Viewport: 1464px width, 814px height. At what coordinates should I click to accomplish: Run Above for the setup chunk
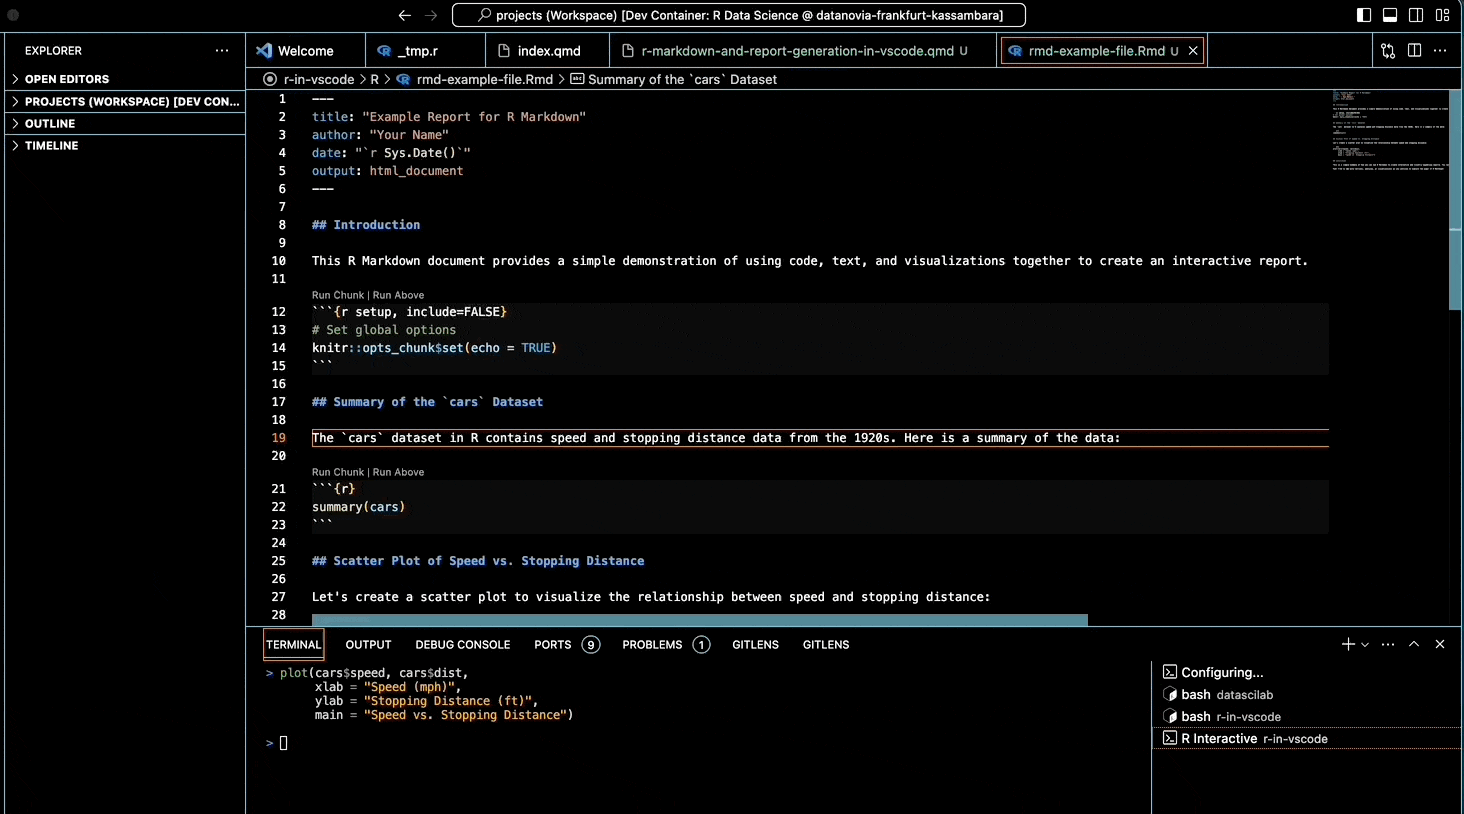(398, 295)
